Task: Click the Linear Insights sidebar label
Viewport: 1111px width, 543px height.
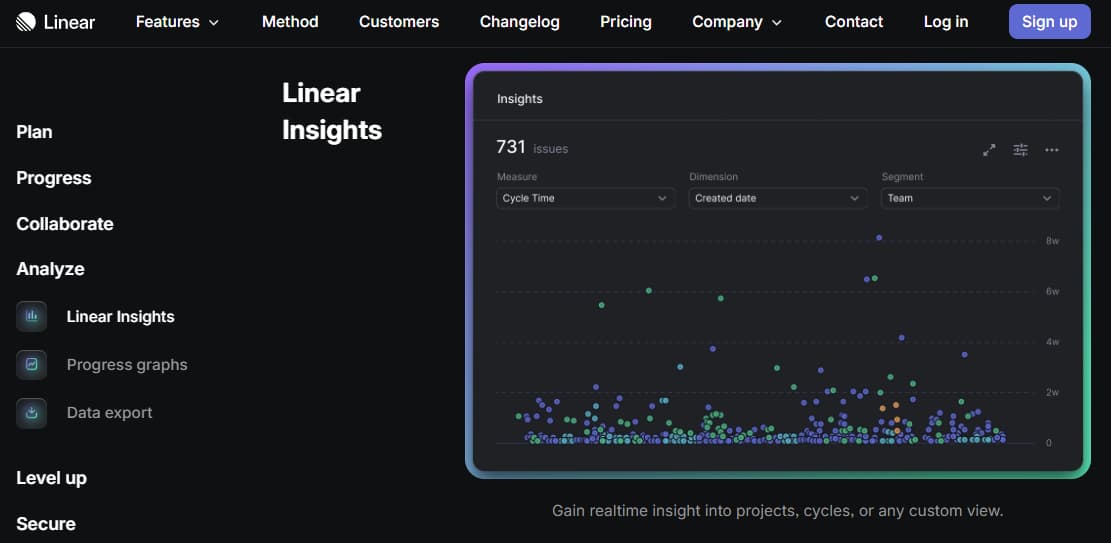Action: click(x=120, y=317)
